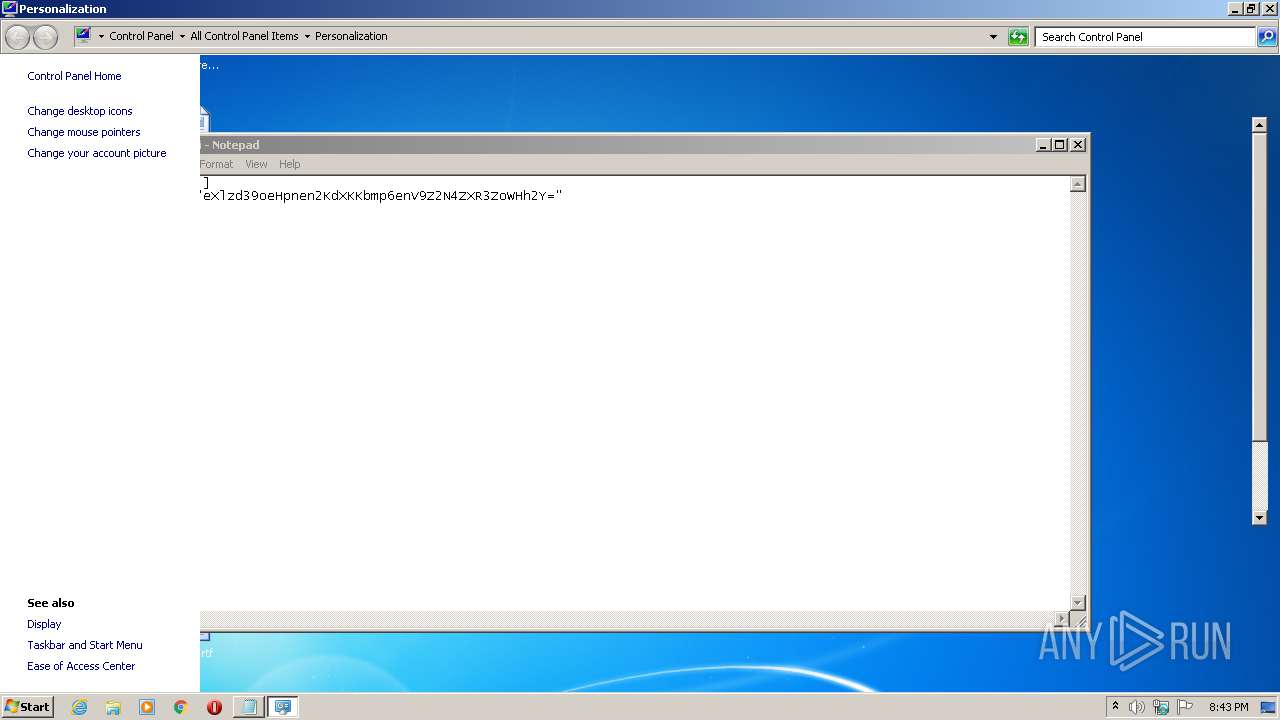Open the Start menu

click(27, 706)
